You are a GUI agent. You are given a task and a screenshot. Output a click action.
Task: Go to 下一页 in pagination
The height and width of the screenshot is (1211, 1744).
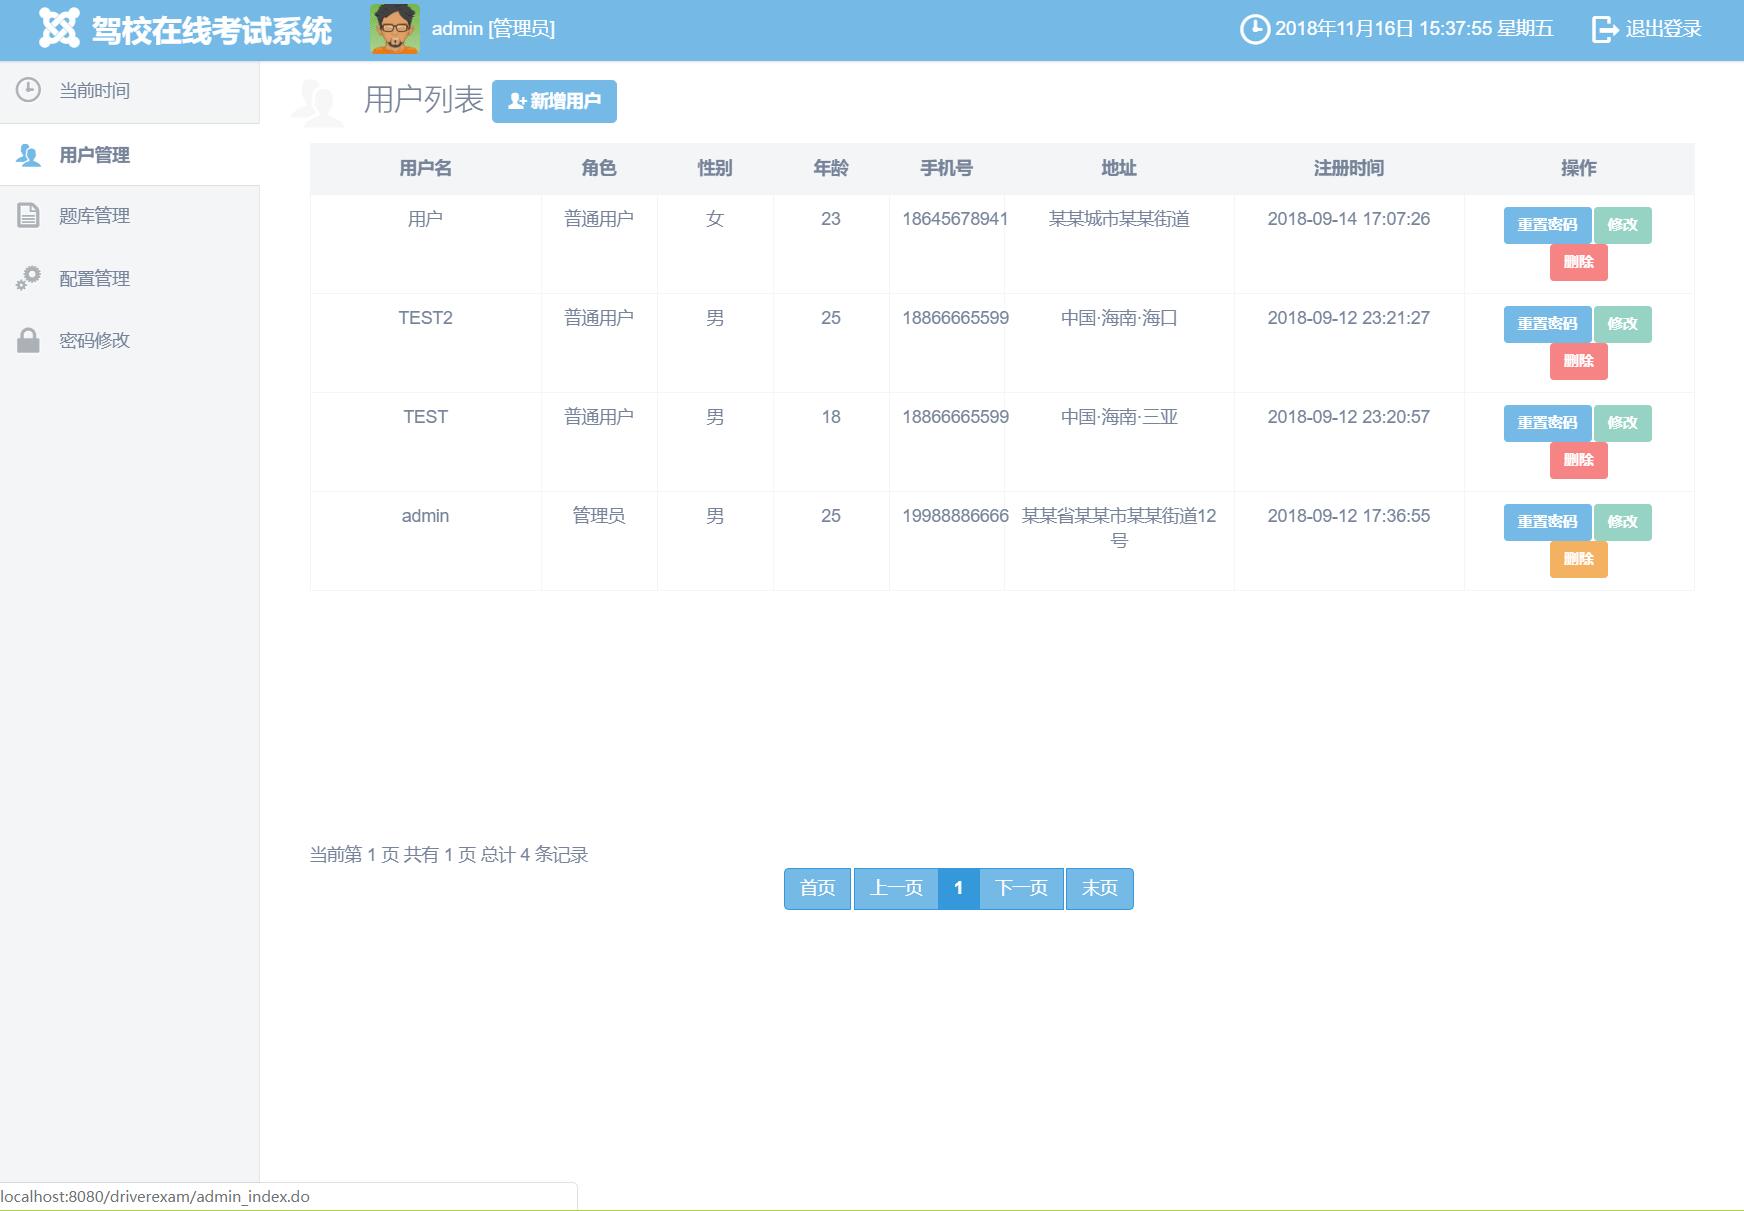click(1021, 888)
